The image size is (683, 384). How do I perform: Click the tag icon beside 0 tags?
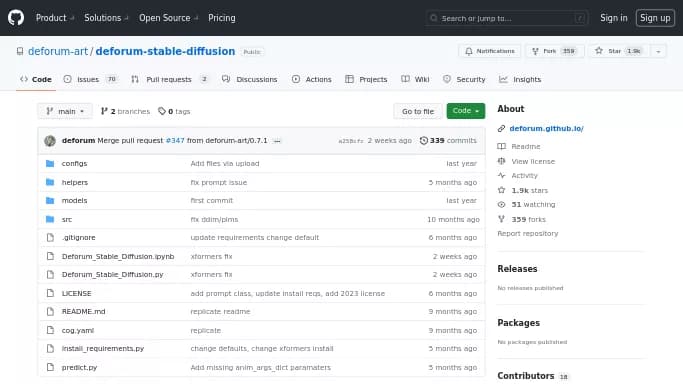click(162, 111)
